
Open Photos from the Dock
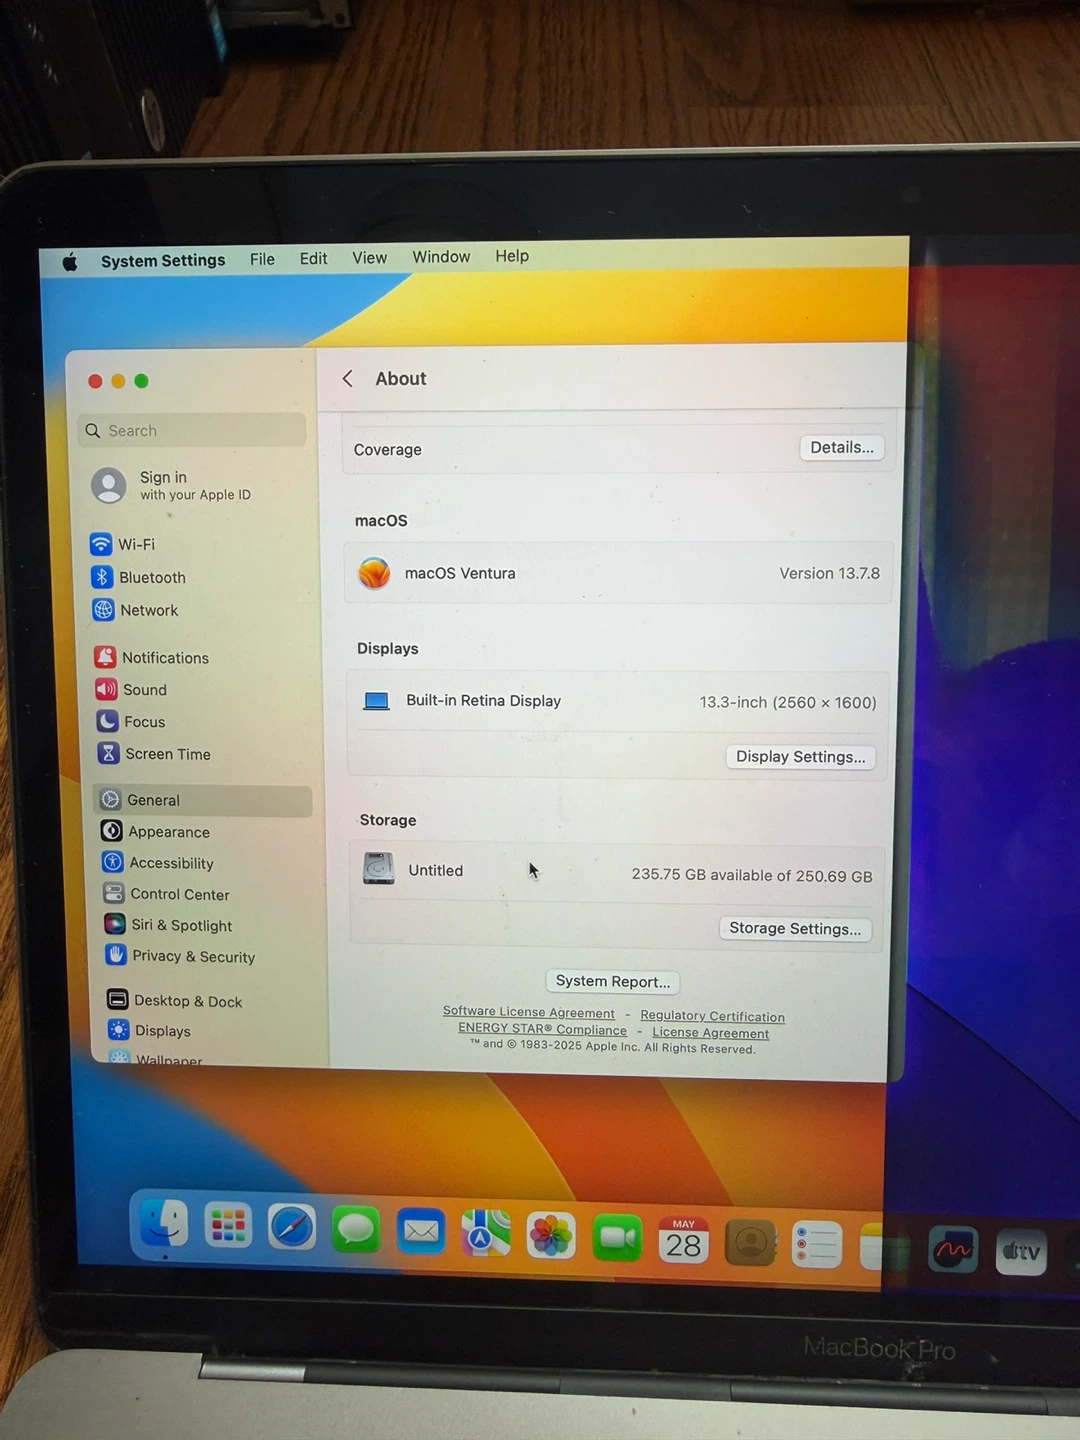tap(551, 1236)
